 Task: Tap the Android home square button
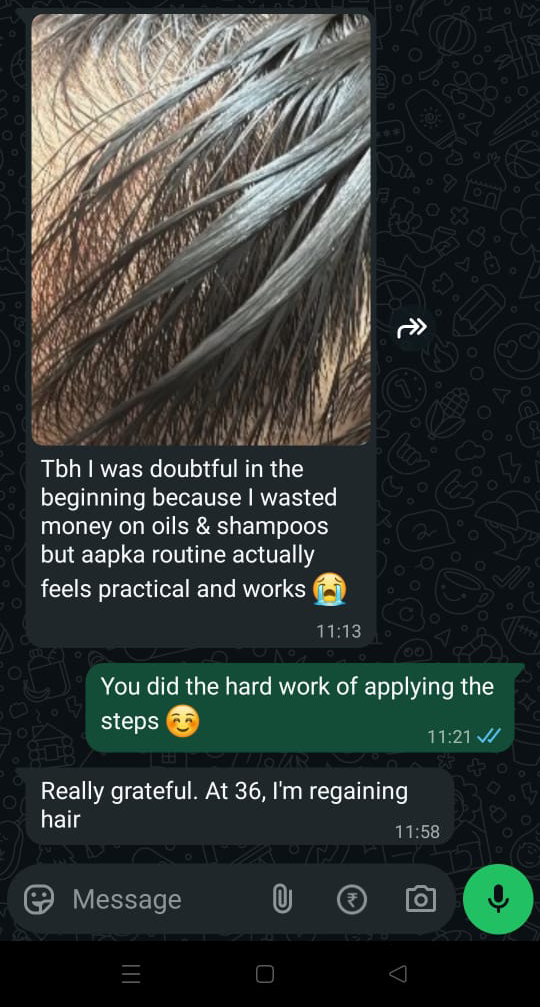point(265,974)
